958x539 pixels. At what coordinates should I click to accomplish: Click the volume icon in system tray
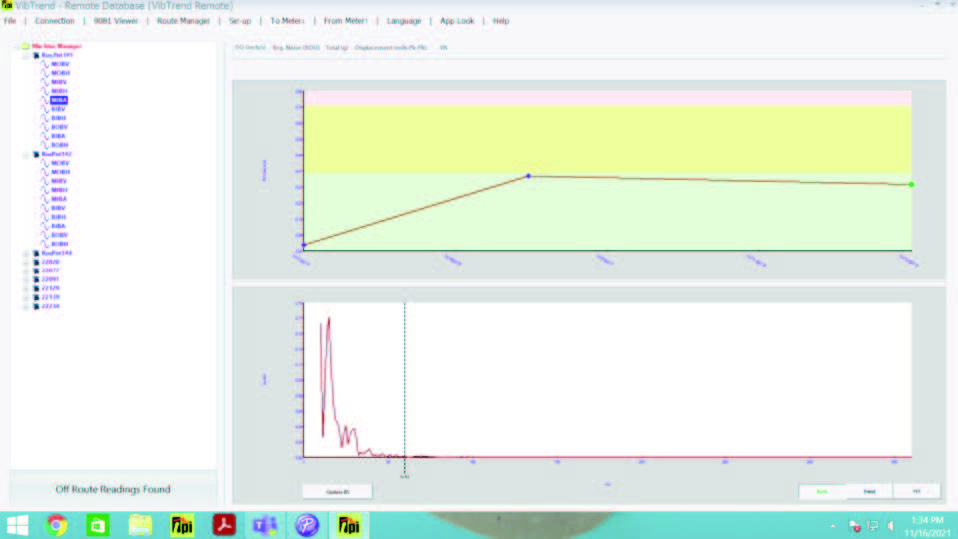click(x=890, y=525)
